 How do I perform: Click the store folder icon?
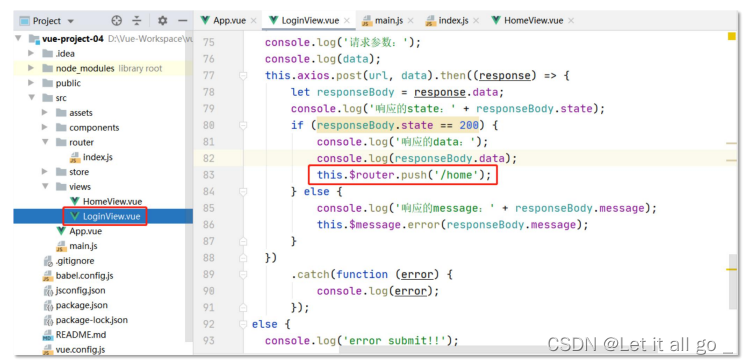(x=61, y=172)
